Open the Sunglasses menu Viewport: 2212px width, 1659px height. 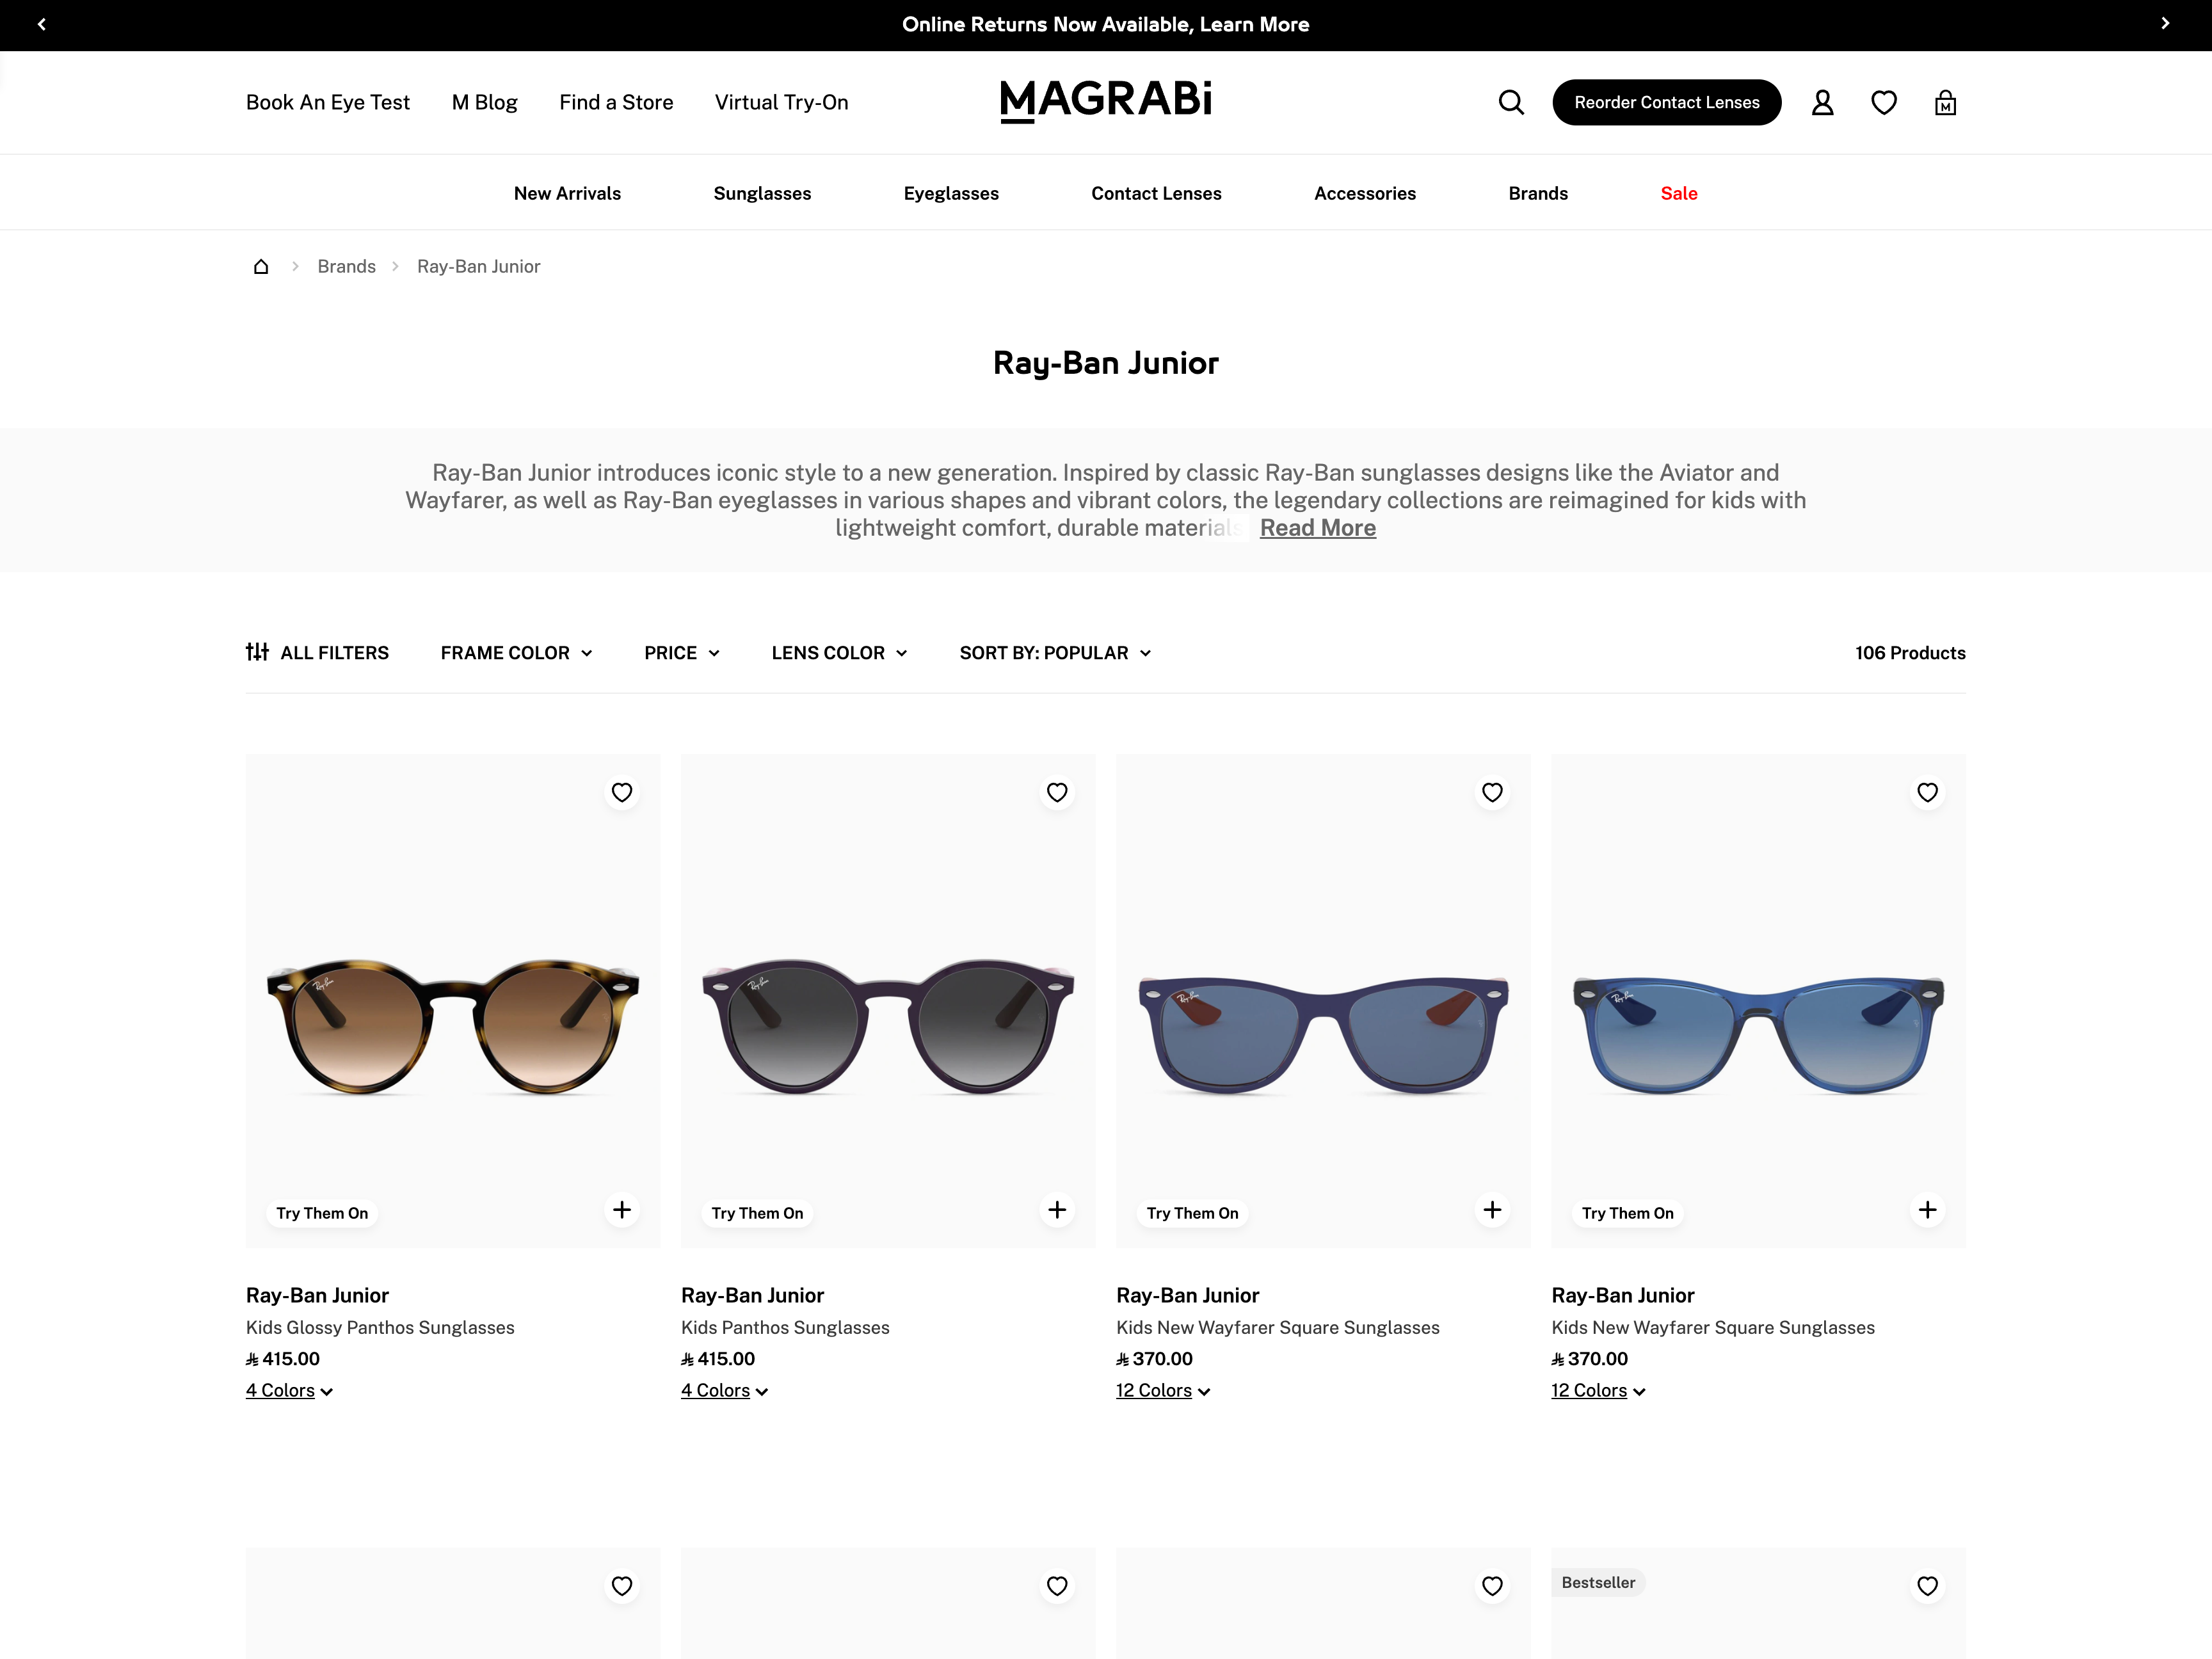point(762,193)
